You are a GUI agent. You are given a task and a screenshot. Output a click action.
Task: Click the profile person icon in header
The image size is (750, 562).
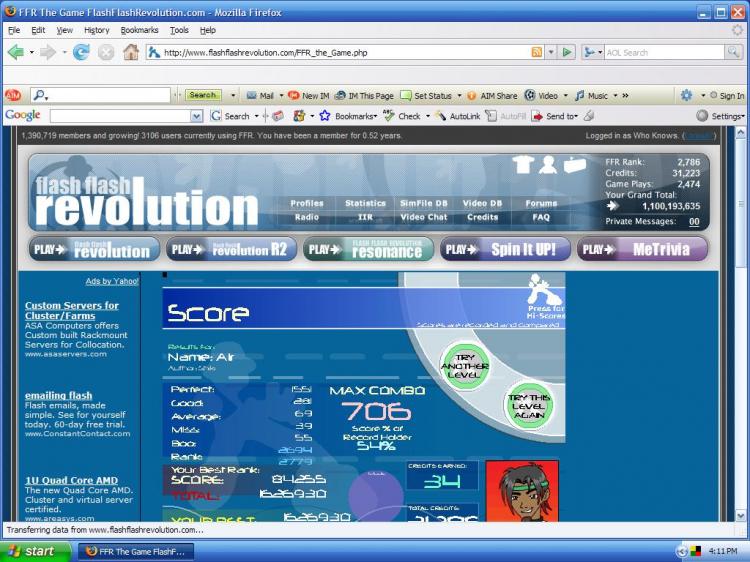(x=548, y=165)
